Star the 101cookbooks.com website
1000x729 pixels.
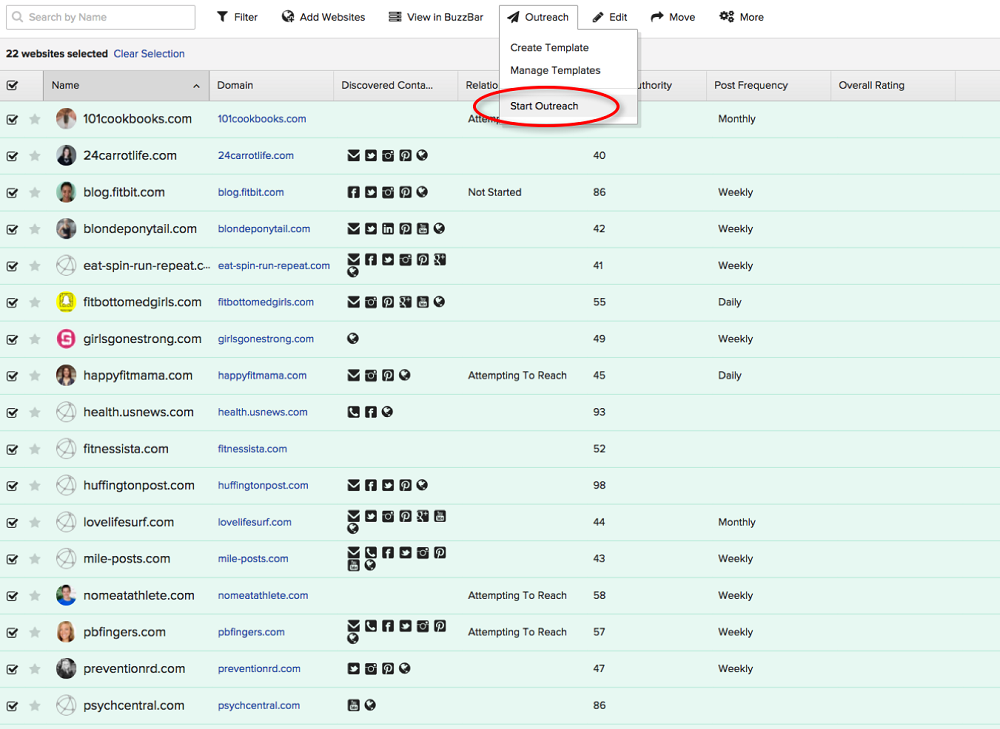coord(35,119)
